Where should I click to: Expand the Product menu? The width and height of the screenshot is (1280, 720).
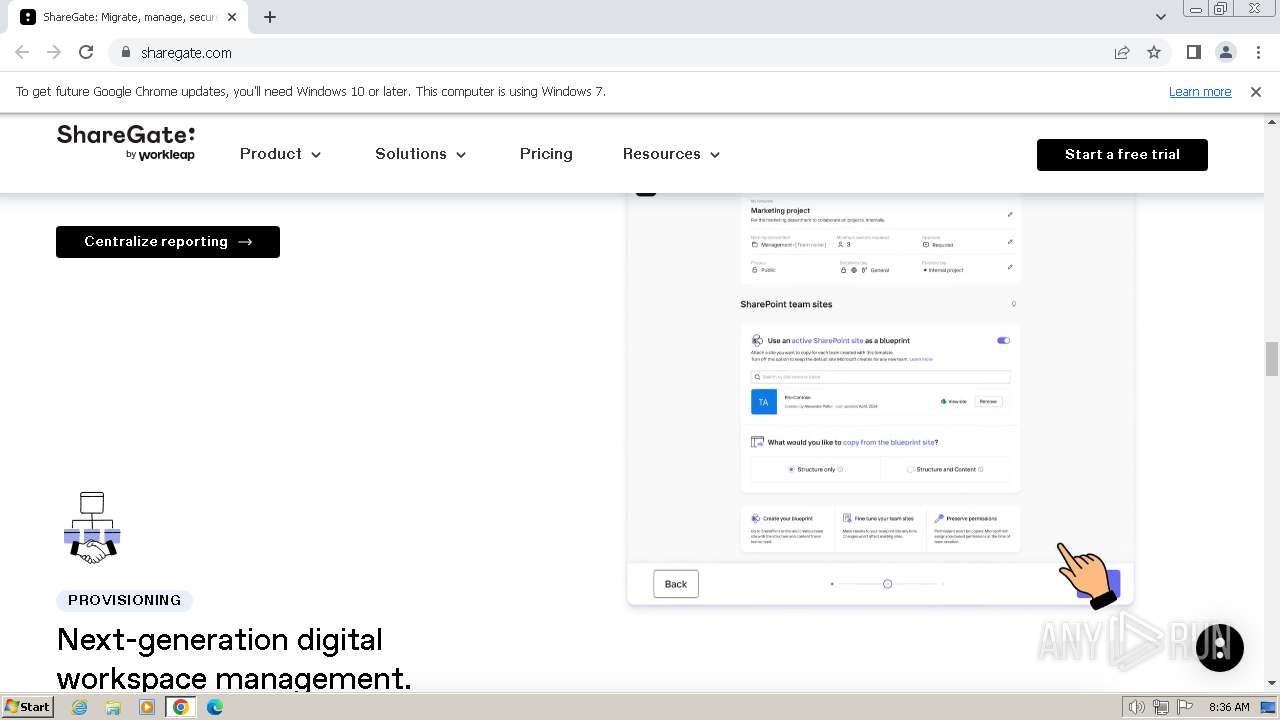280,154
